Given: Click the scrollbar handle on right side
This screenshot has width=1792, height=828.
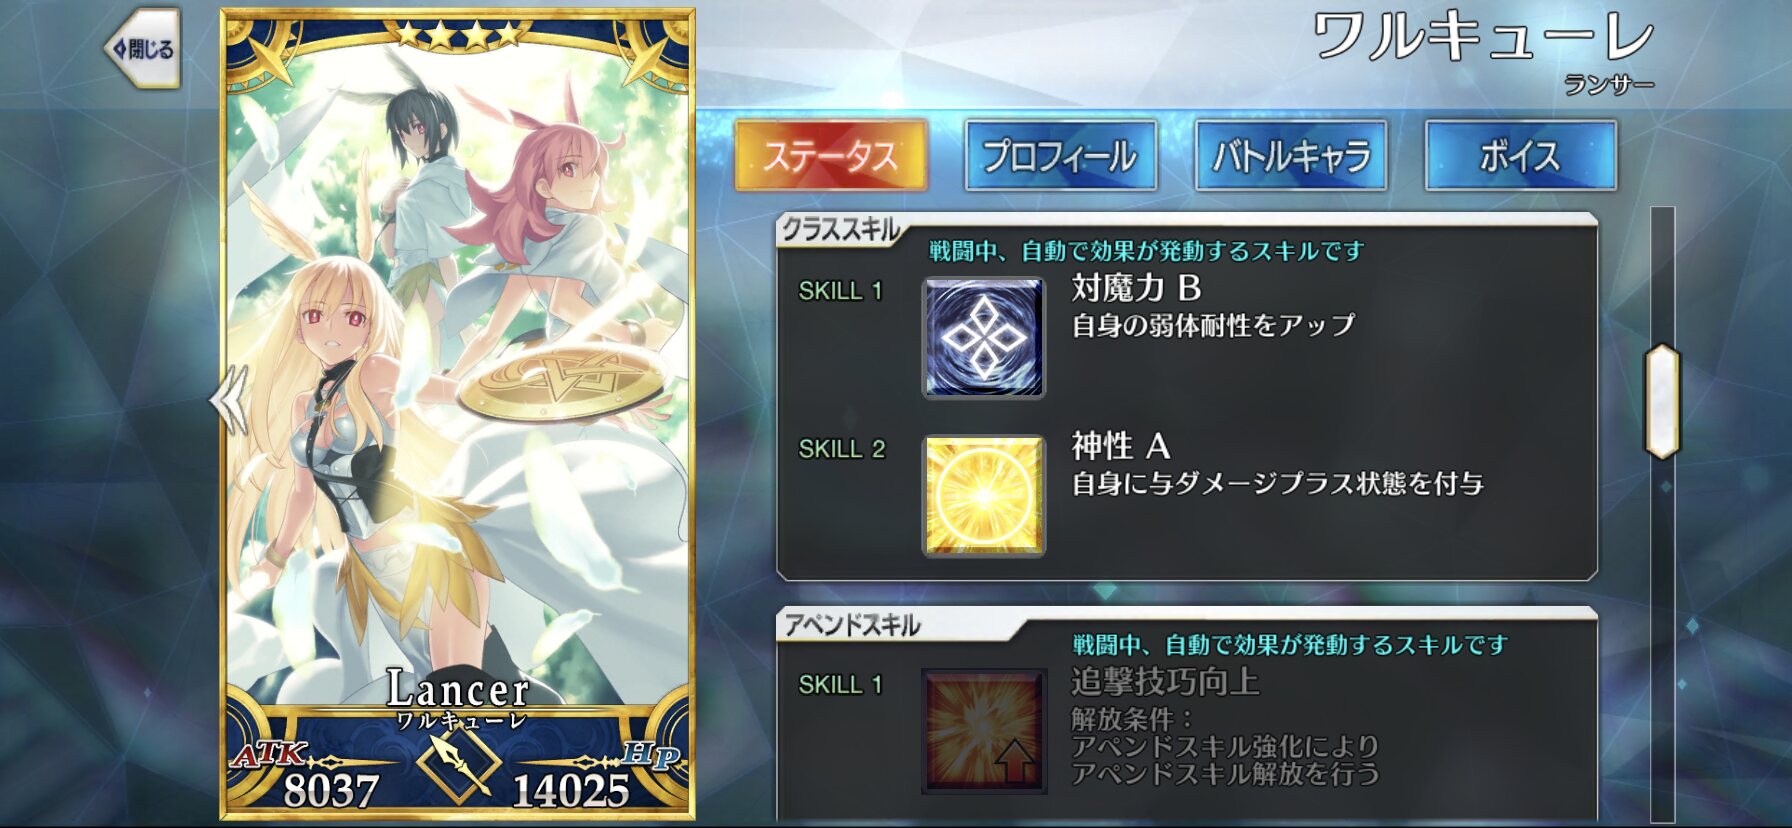Looking at the screenshot, I should click(x=1662, y=401).
